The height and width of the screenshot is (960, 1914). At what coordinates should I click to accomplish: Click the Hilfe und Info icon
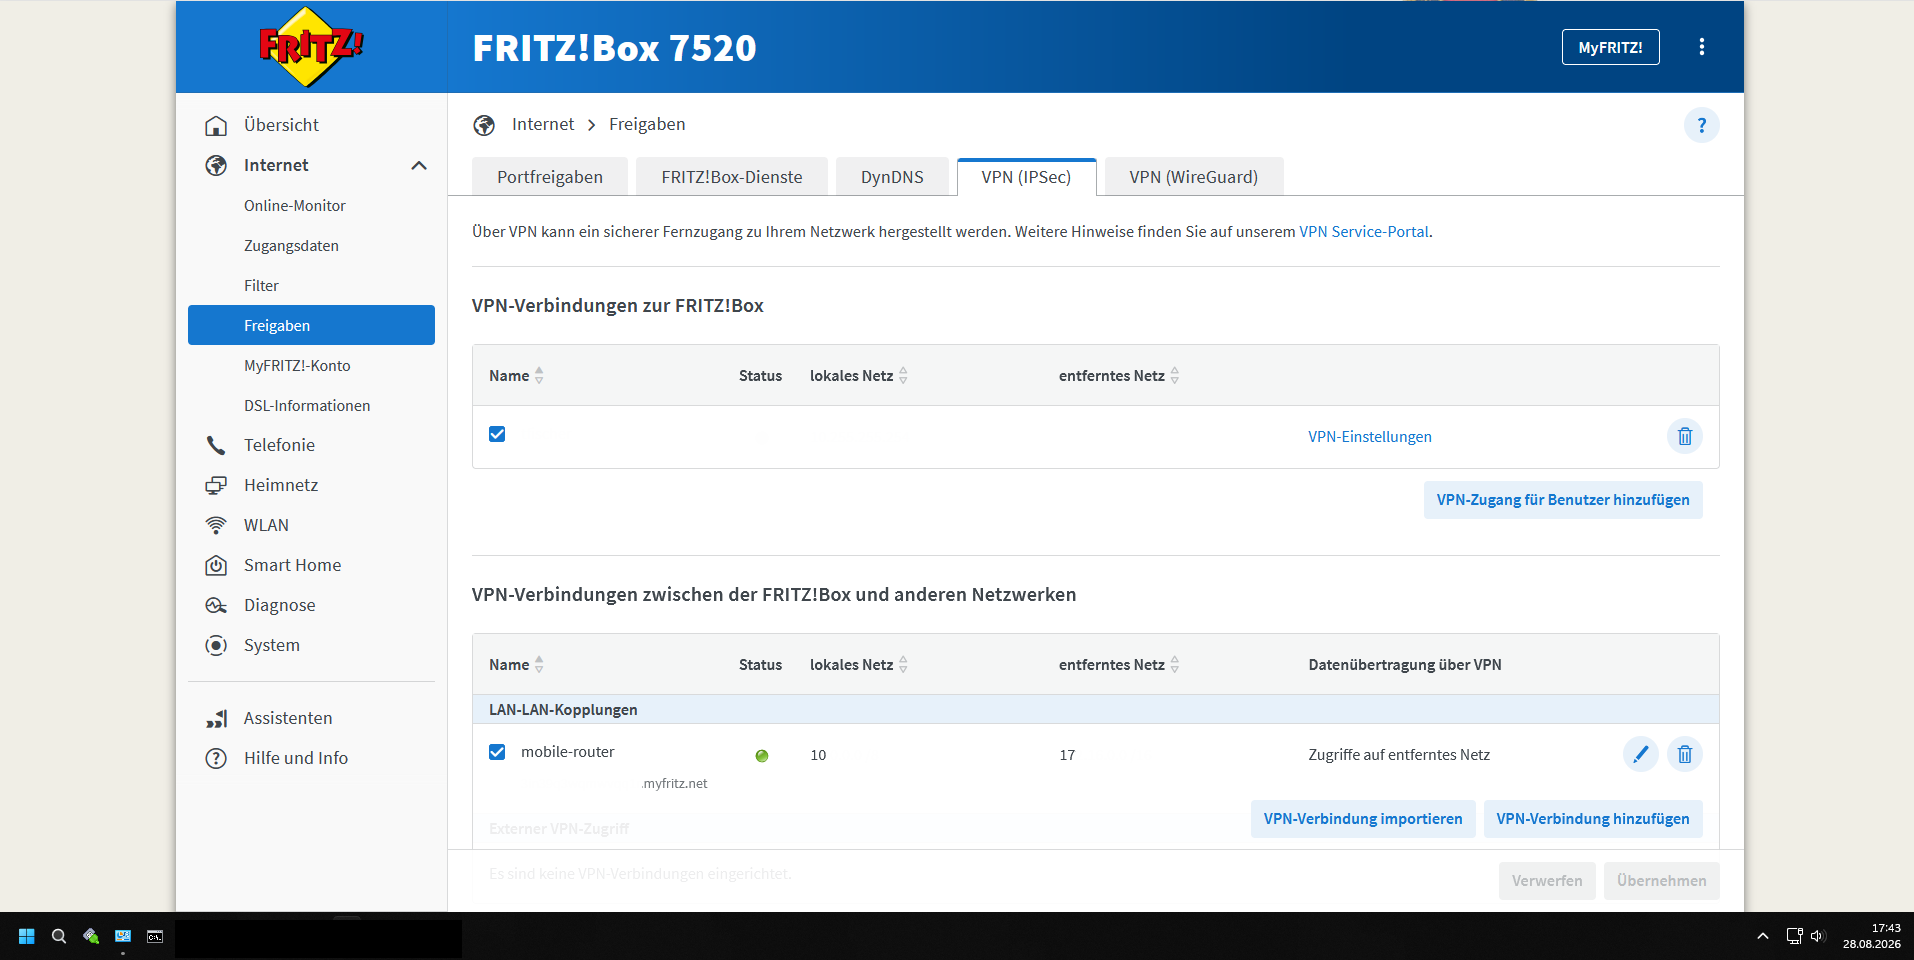point(216,758)
